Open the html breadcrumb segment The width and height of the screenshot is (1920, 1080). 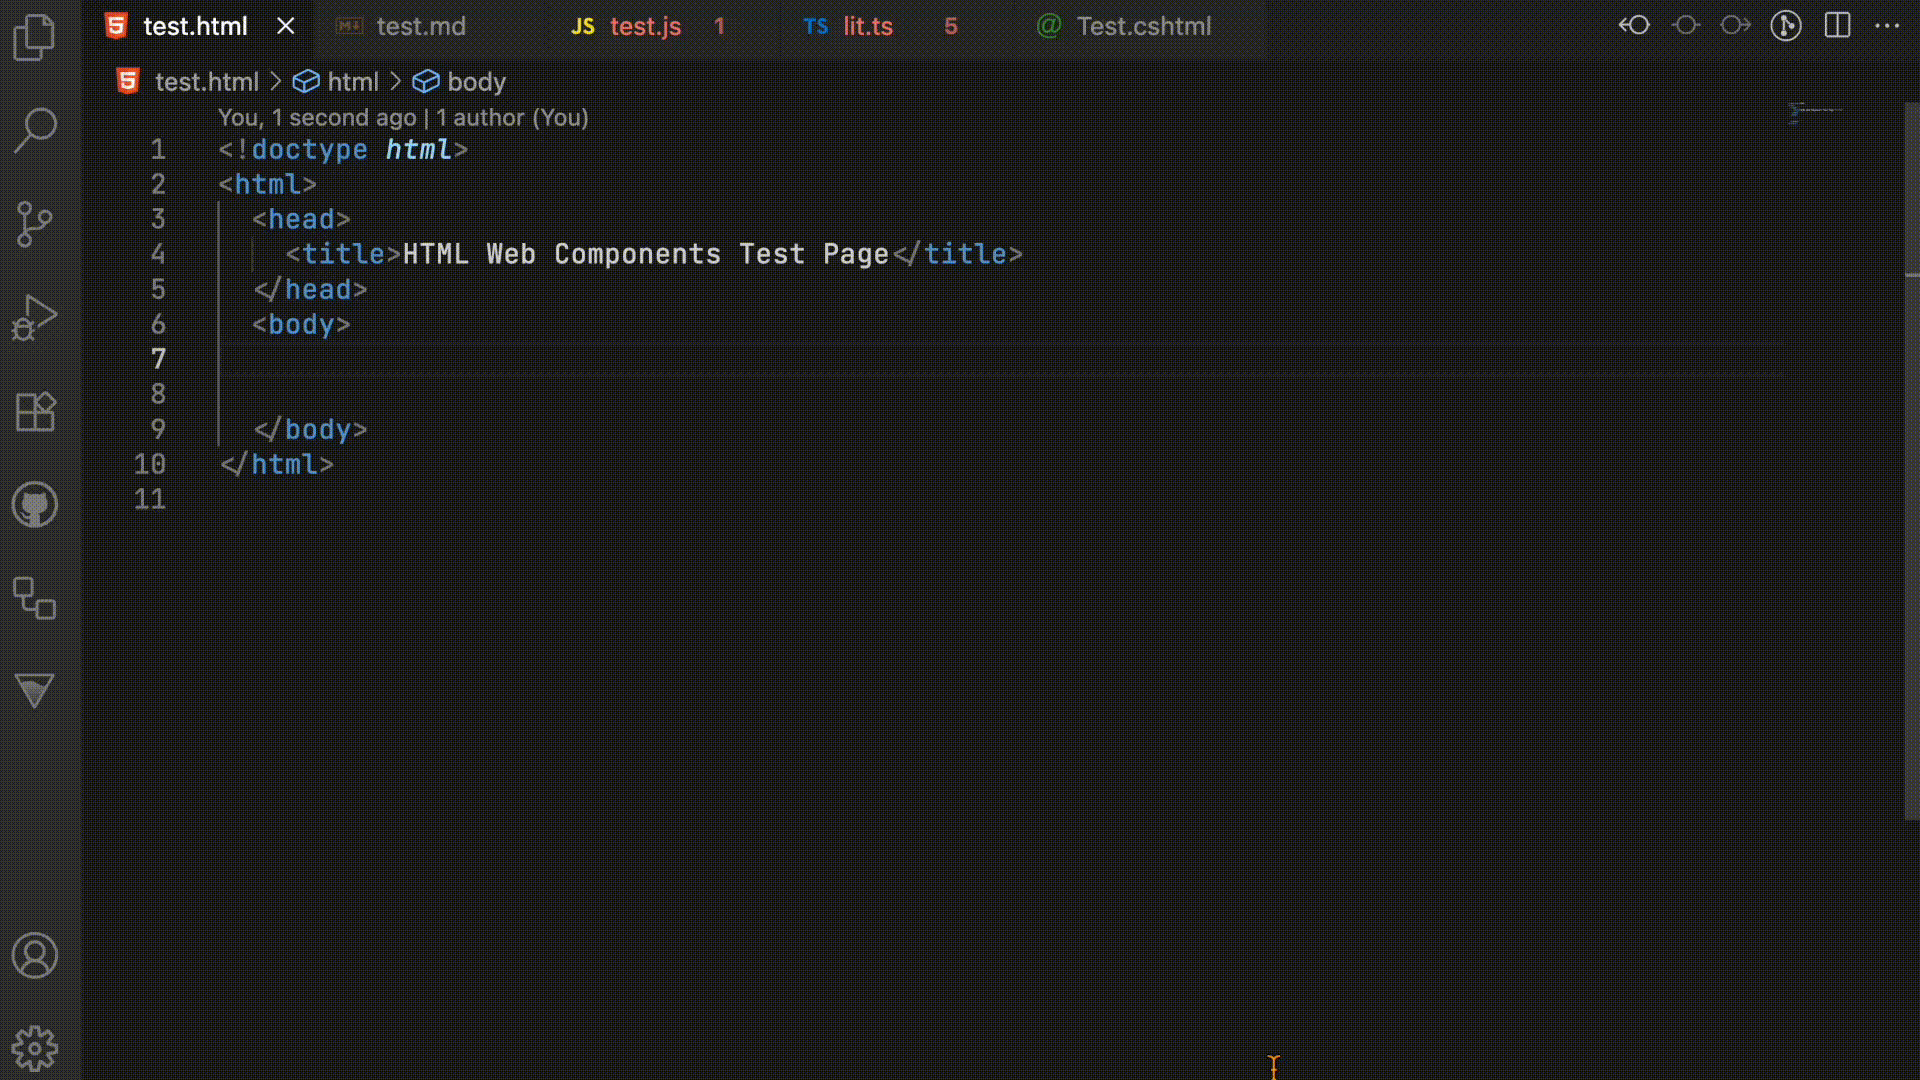pos(352,82)
